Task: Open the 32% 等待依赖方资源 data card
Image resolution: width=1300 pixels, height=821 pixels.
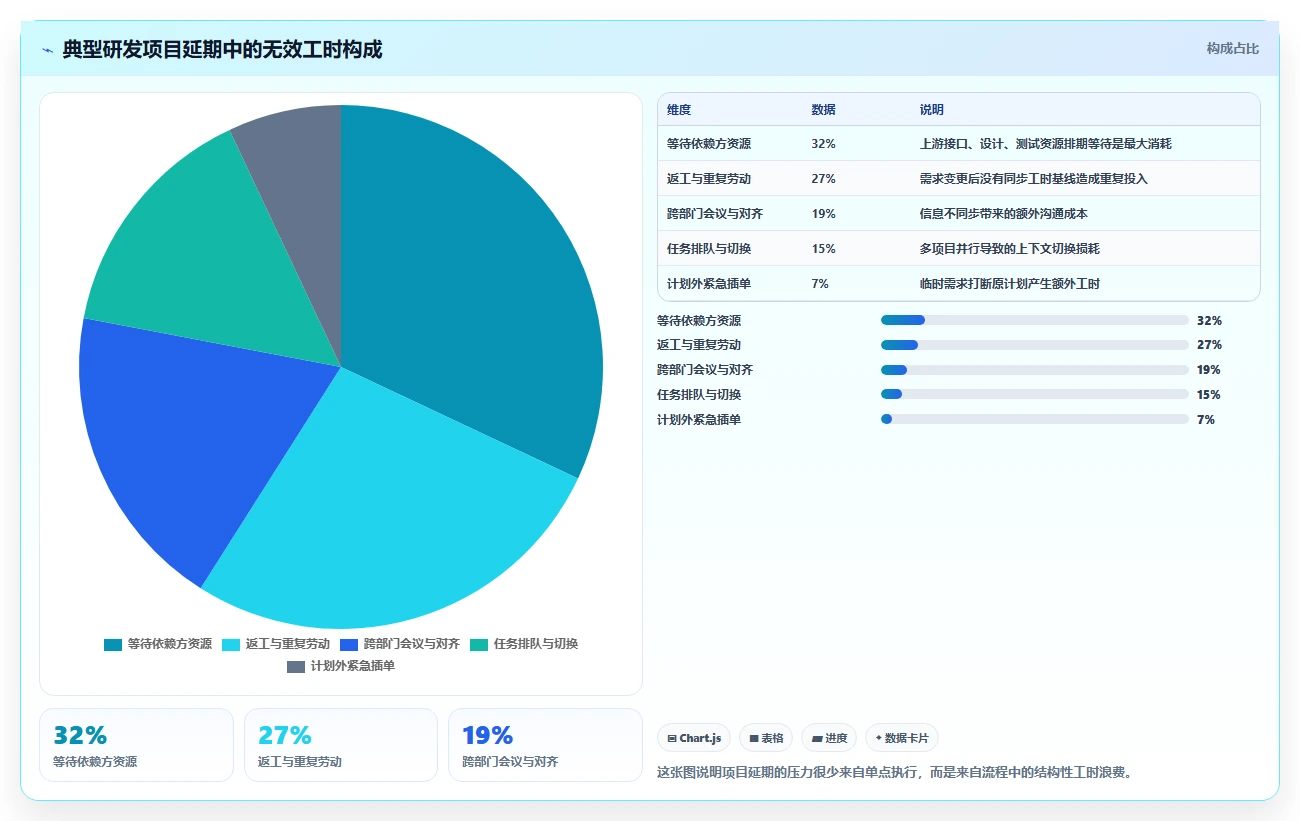Action: [x=136, y=745]
